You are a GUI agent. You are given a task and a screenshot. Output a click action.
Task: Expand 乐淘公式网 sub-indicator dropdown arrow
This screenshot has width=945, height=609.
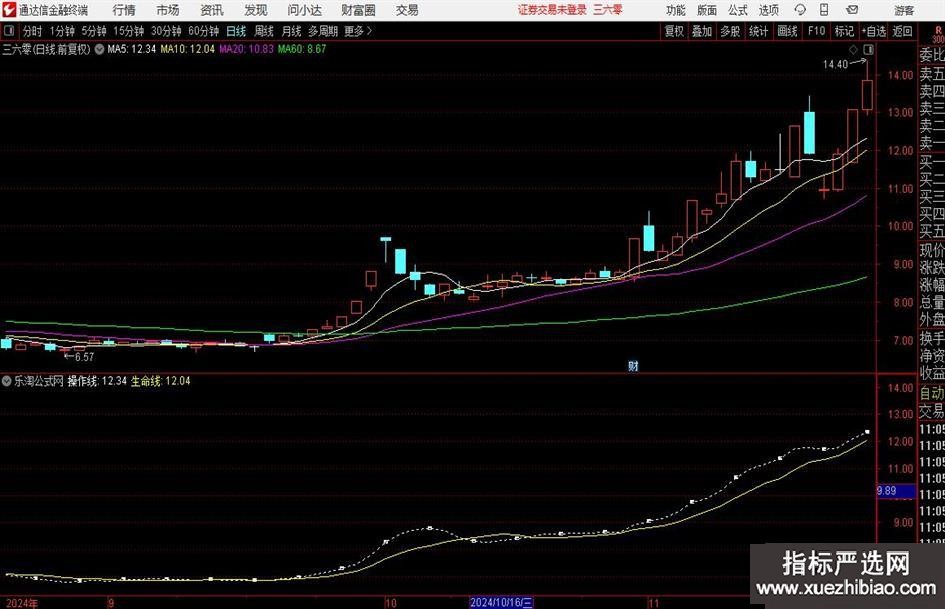[x=7, y=381]
